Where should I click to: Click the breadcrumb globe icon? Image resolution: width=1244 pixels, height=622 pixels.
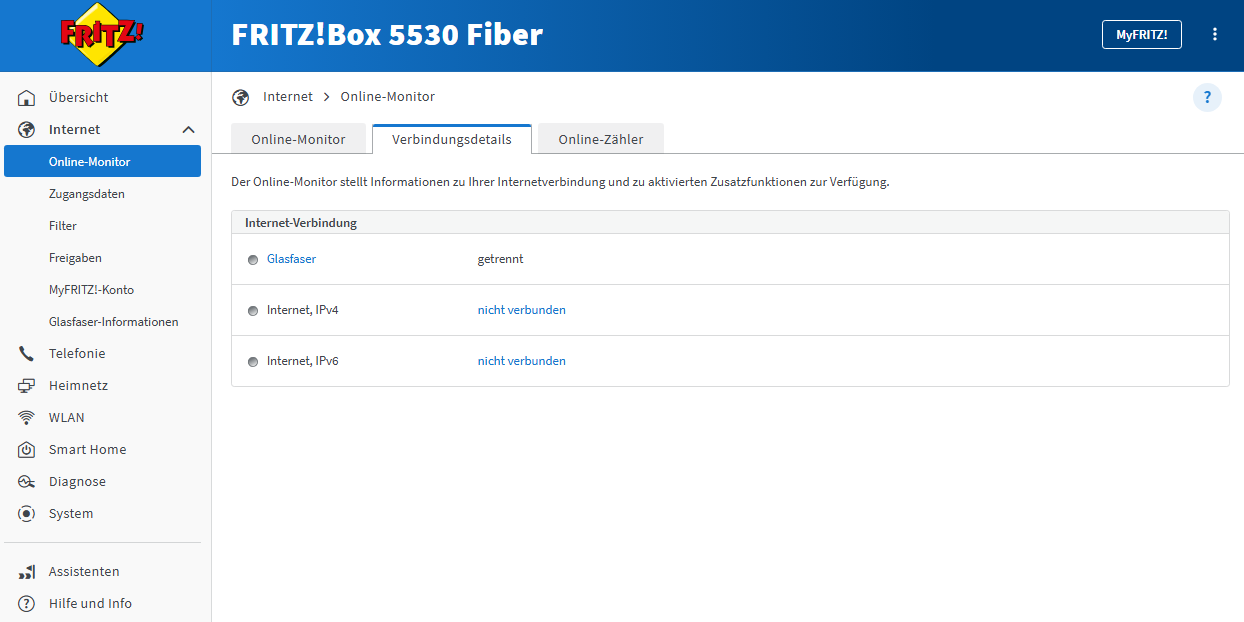pos(240,97)
